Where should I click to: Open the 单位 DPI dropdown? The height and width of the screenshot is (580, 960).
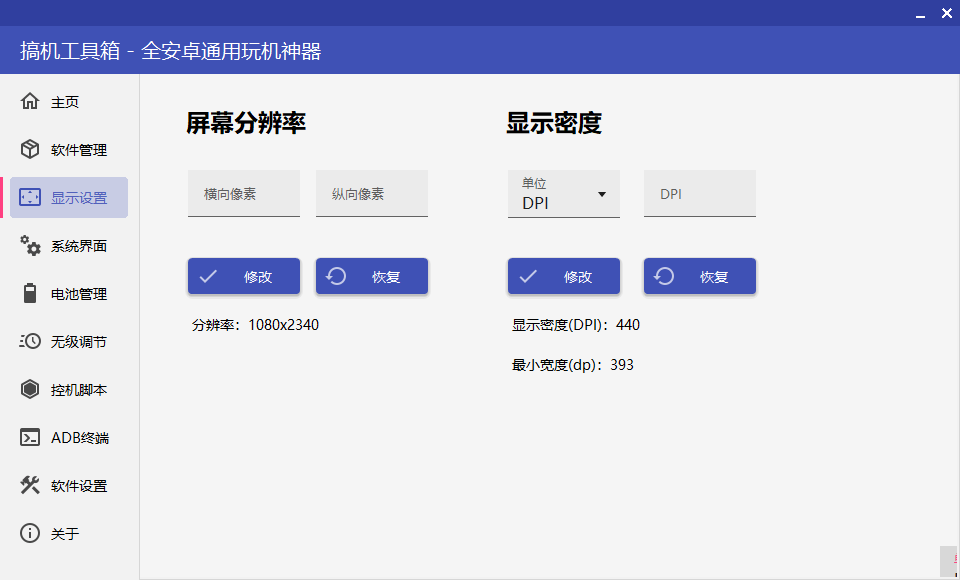tap(564, 194)
